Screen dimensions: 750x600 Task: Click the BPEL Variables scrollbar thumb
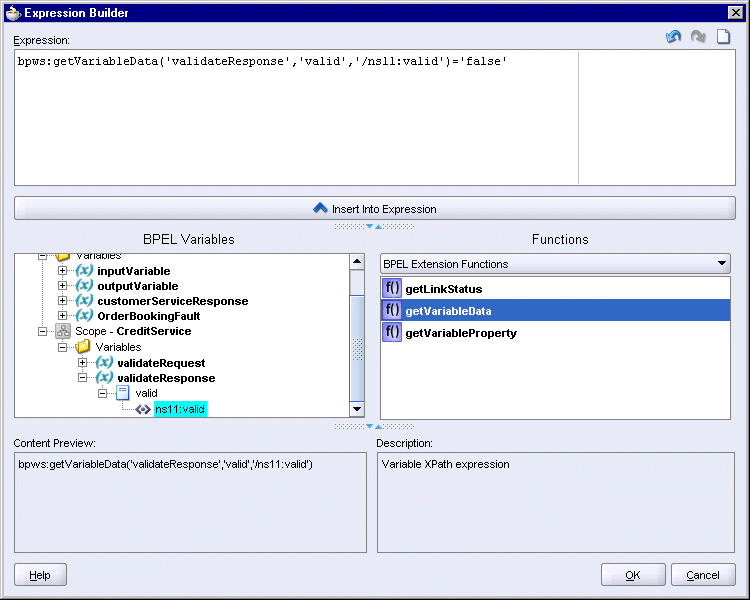(357, 348)
